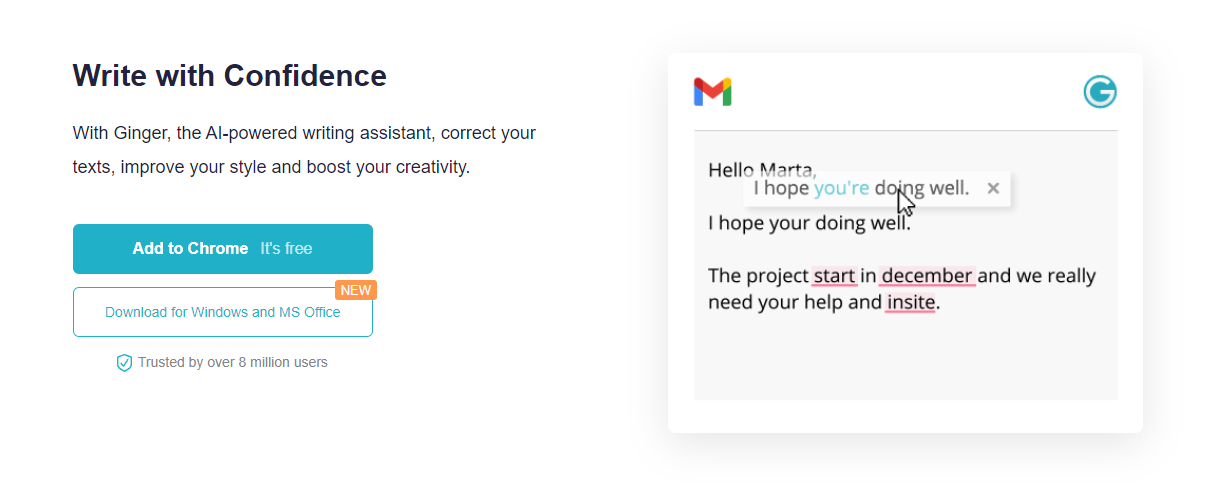The height and width of the screenshot is (491, 1217).
Task: Click the underlined word "insite"
Action: [910, 302]
